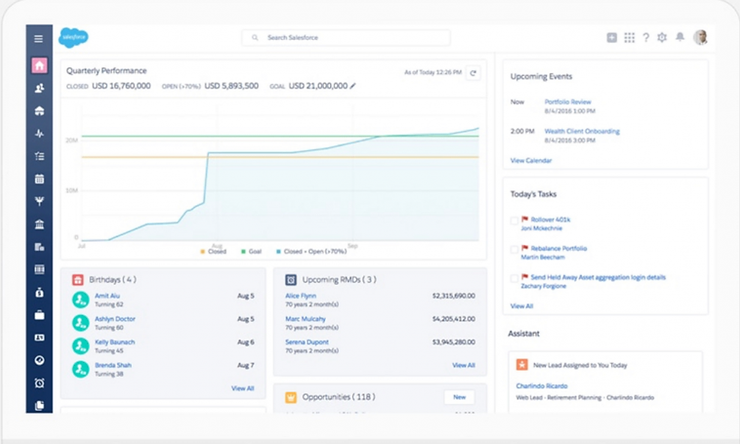
Task: Open the notifications bell
Action: coord(680,37)
